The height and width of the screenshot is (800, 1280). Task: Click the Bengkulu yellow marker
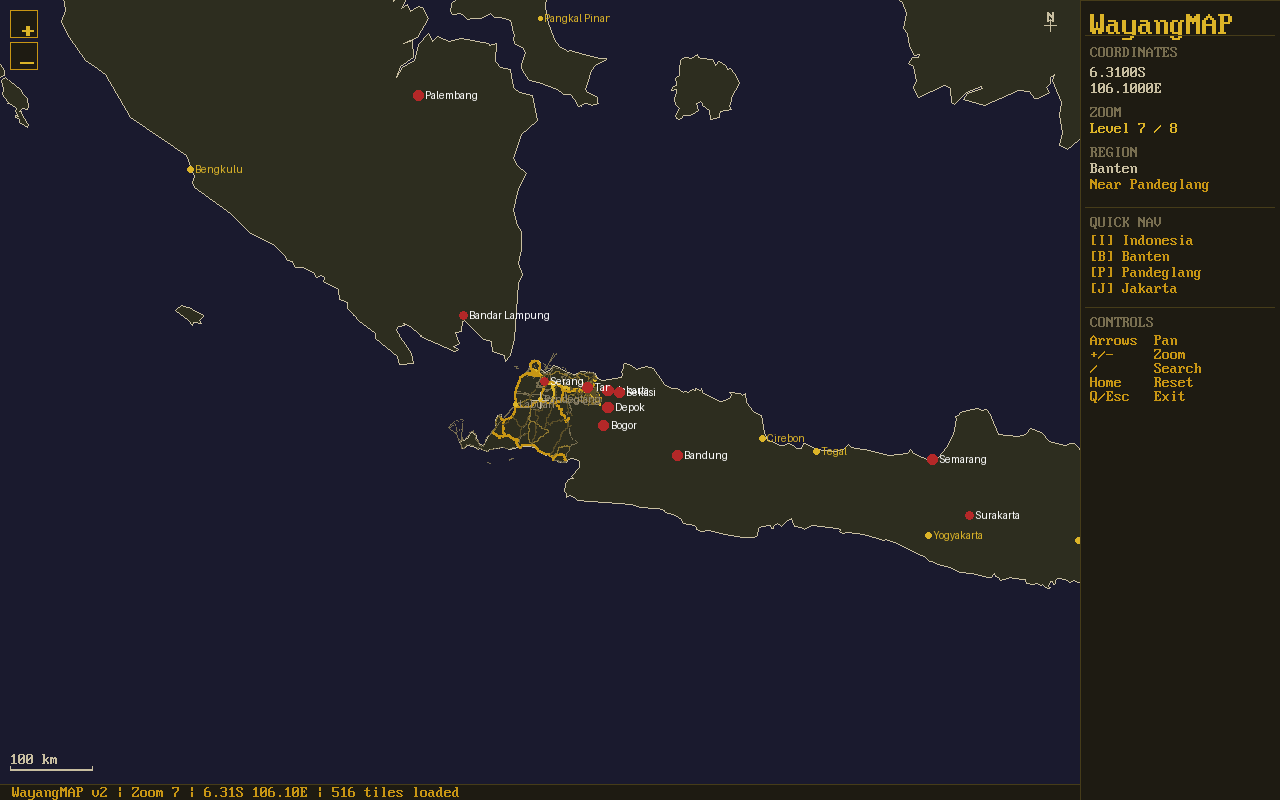[191, 170]
